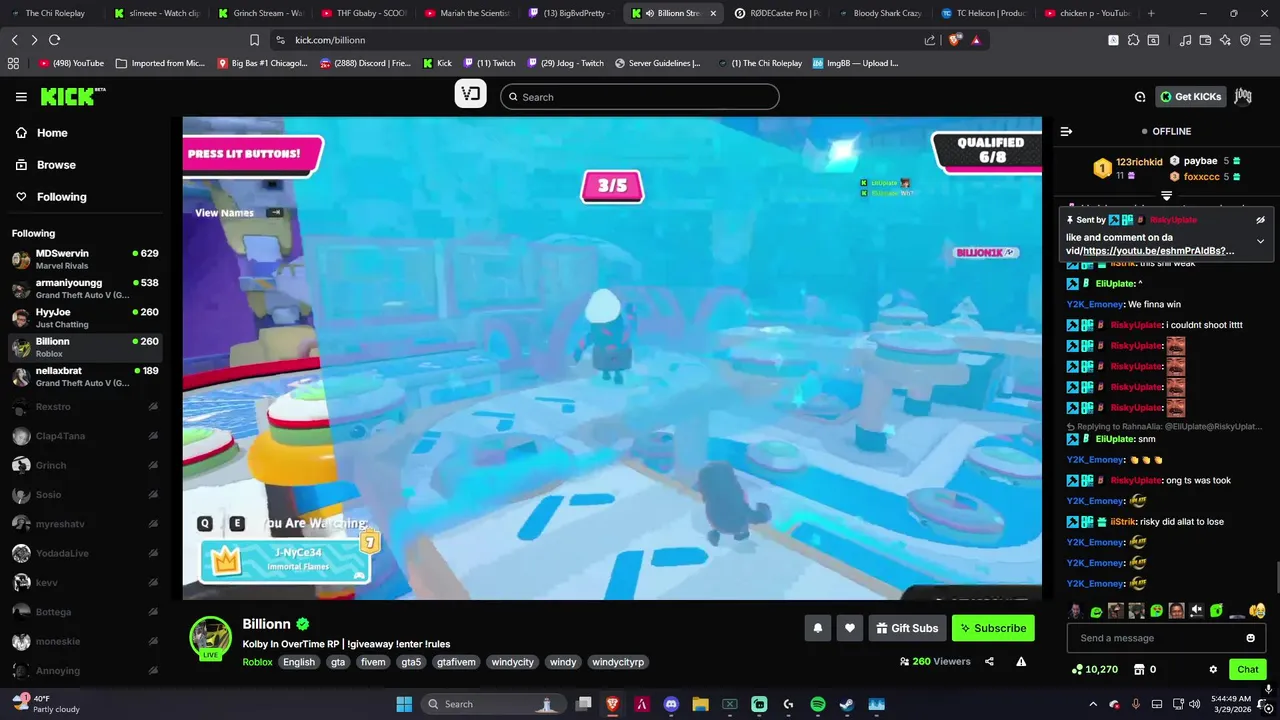1280x720 pixels.
Task: Open offline Grinch channel
Action: [85, 465]
